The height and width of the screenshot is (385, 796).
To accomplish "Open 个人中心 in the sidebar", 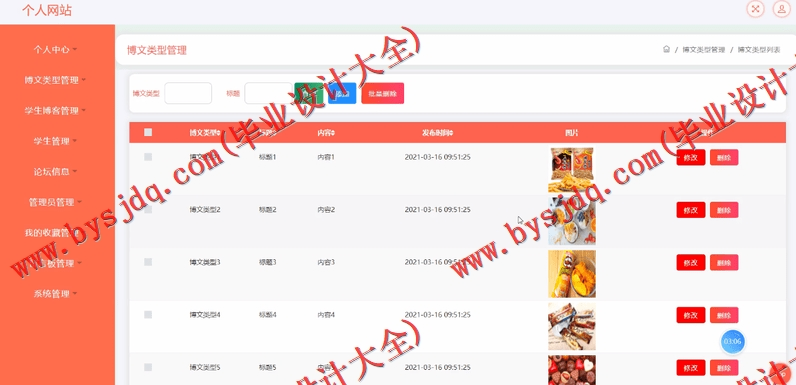I will click(52, 49).
